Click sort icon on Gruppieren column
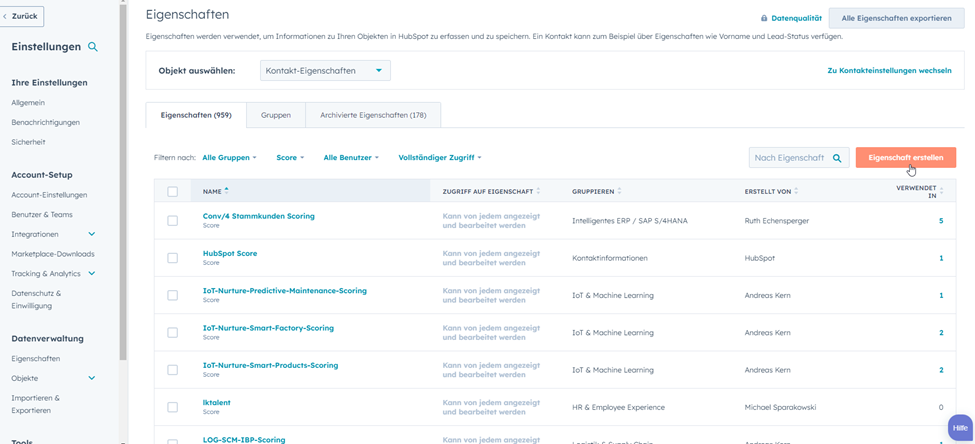975x444 pixels. (619, 191)
